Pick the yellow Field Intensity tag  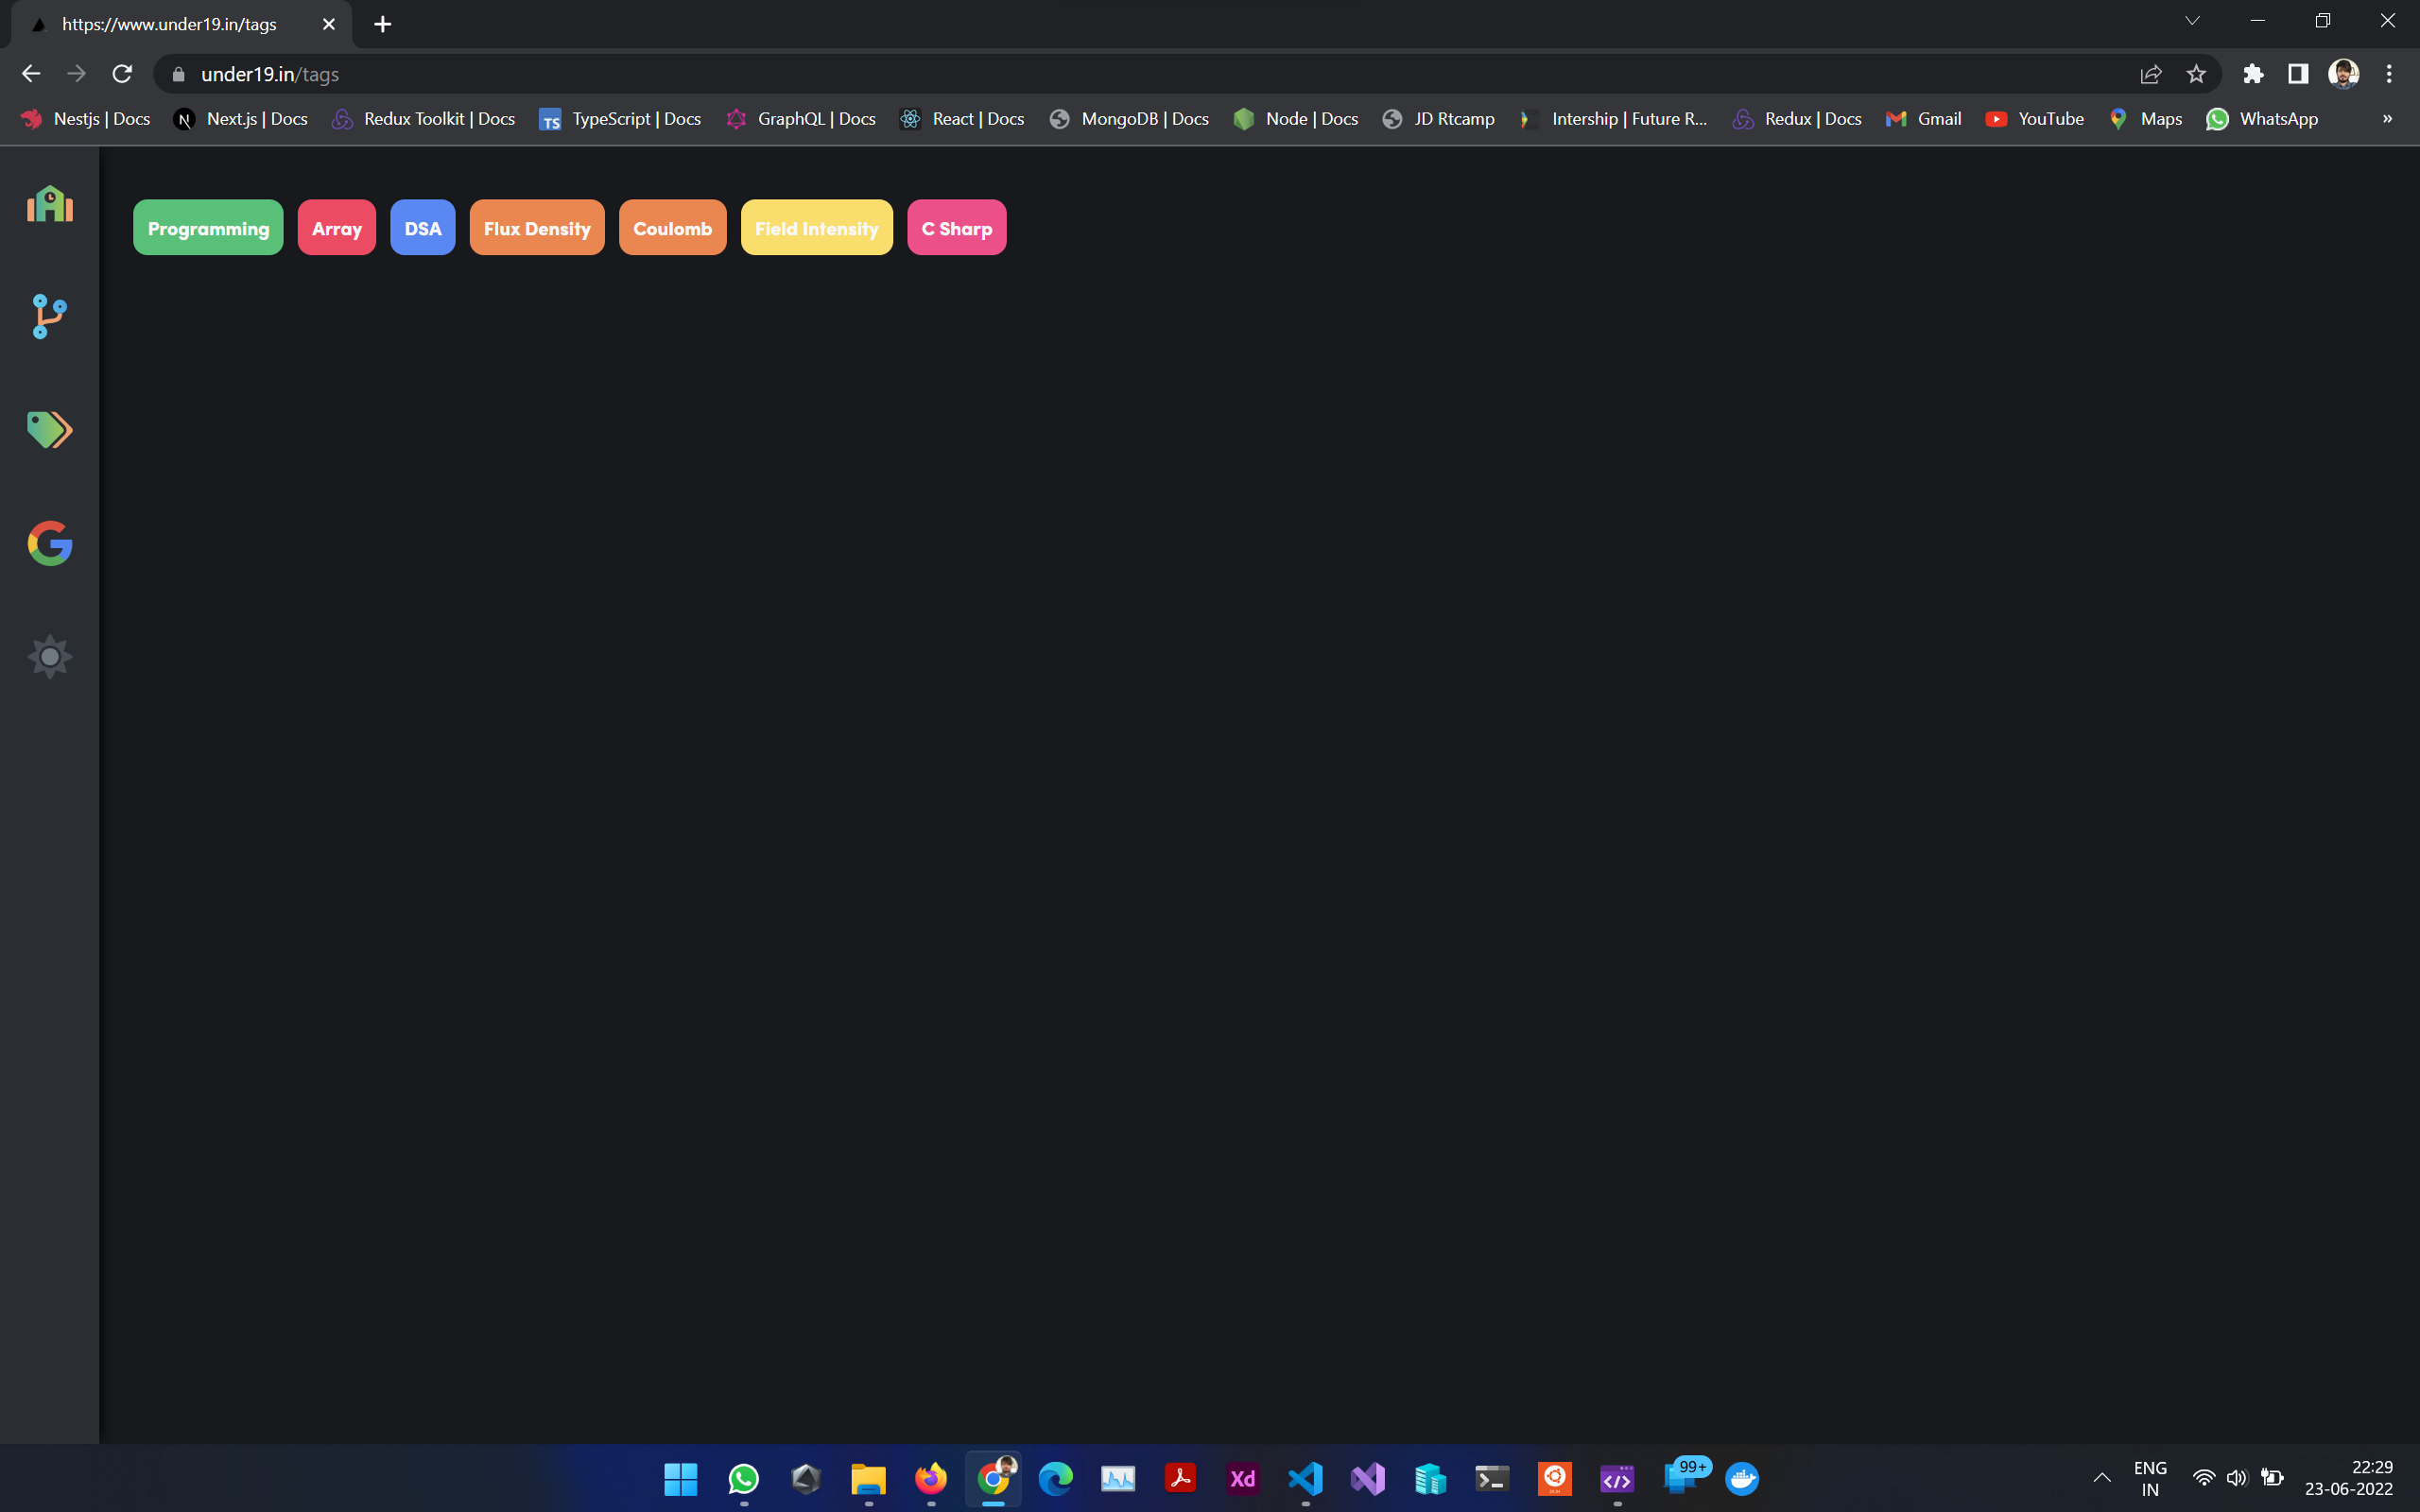click(816, 228)
